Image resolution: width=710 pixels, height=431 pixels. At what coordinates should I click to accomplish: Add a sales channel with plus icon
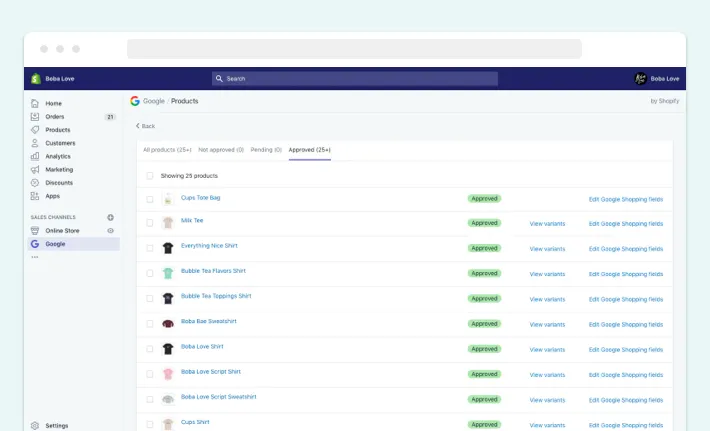pyautogui.click(x=110, y=217)
